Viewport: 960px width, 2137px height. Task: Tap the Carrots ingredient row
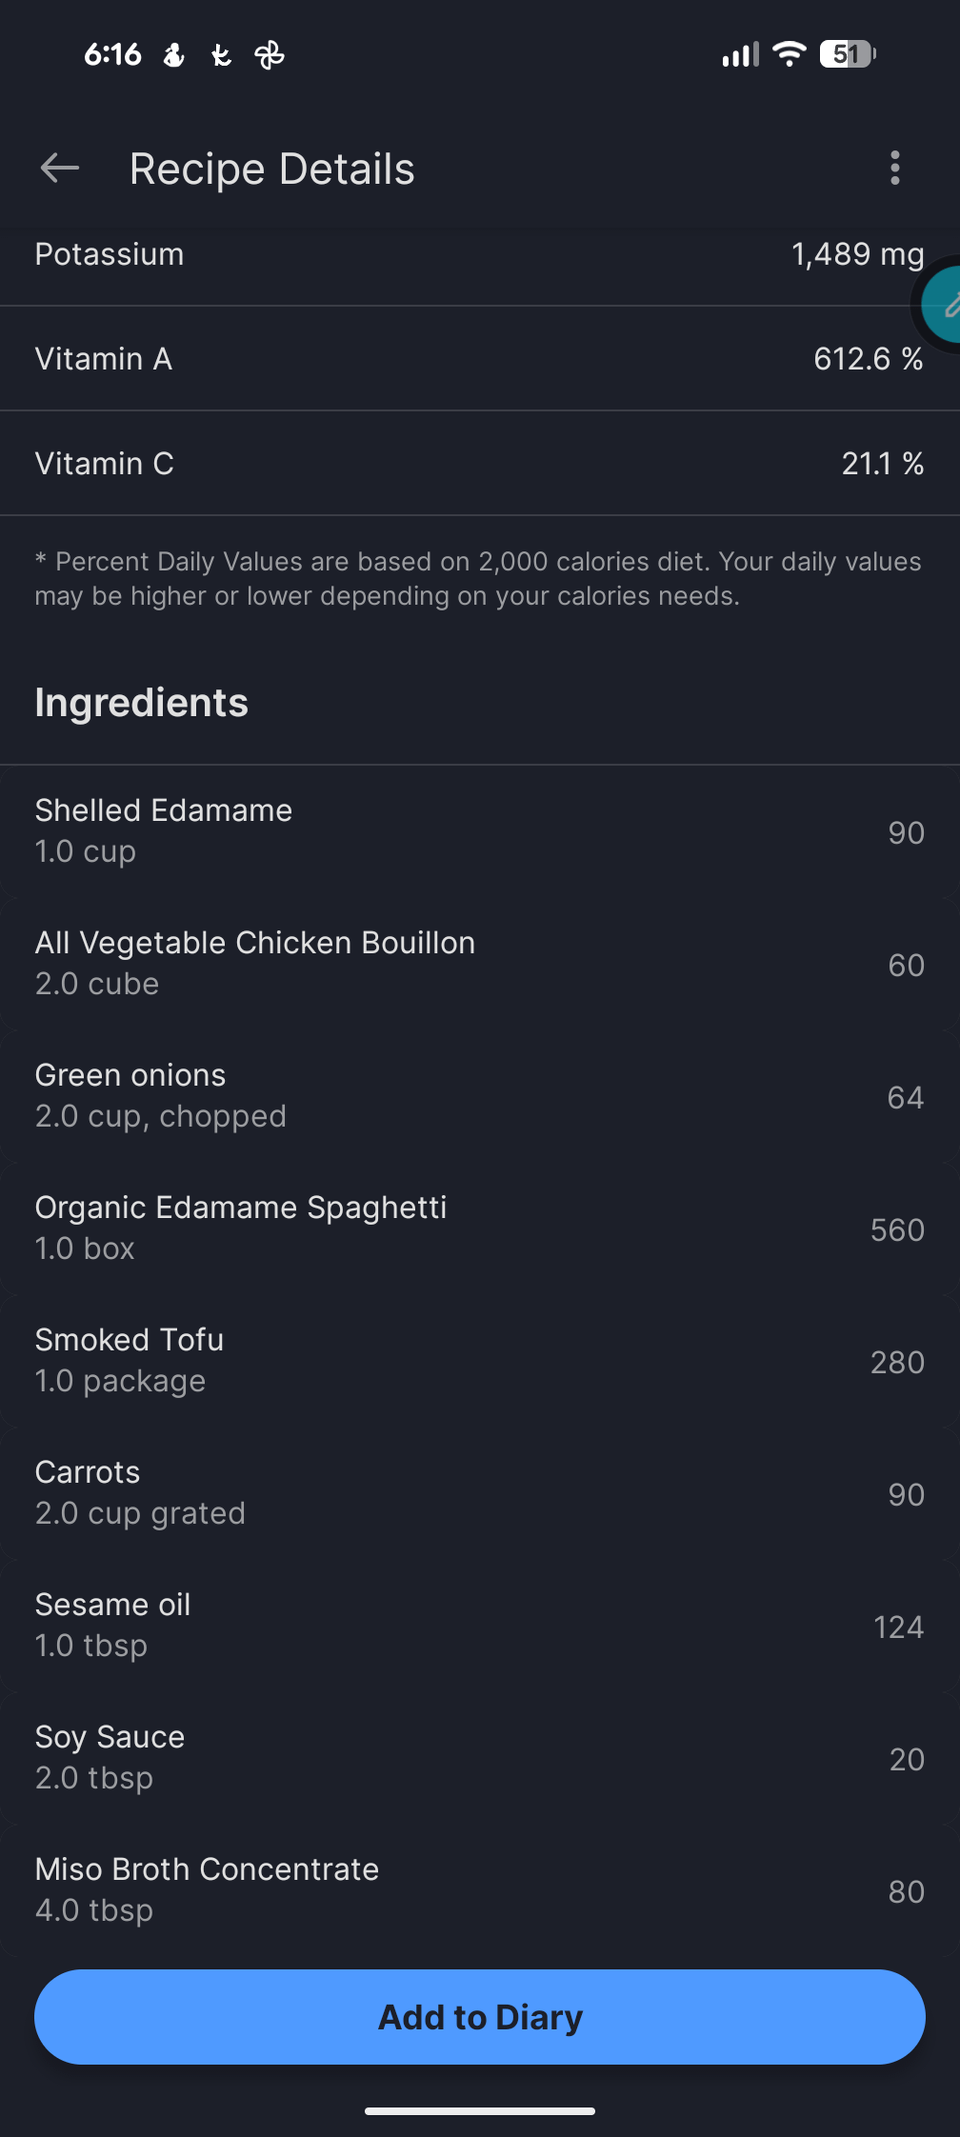click(x=480, y=1493)
